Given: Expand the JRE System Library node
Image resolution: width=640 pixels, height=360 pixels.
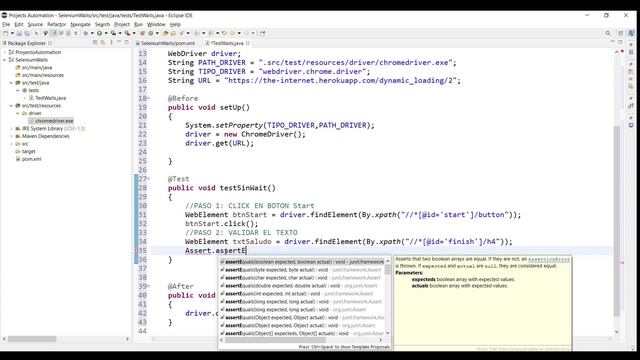Looking at the screenshot, I should tap(11, 129).
